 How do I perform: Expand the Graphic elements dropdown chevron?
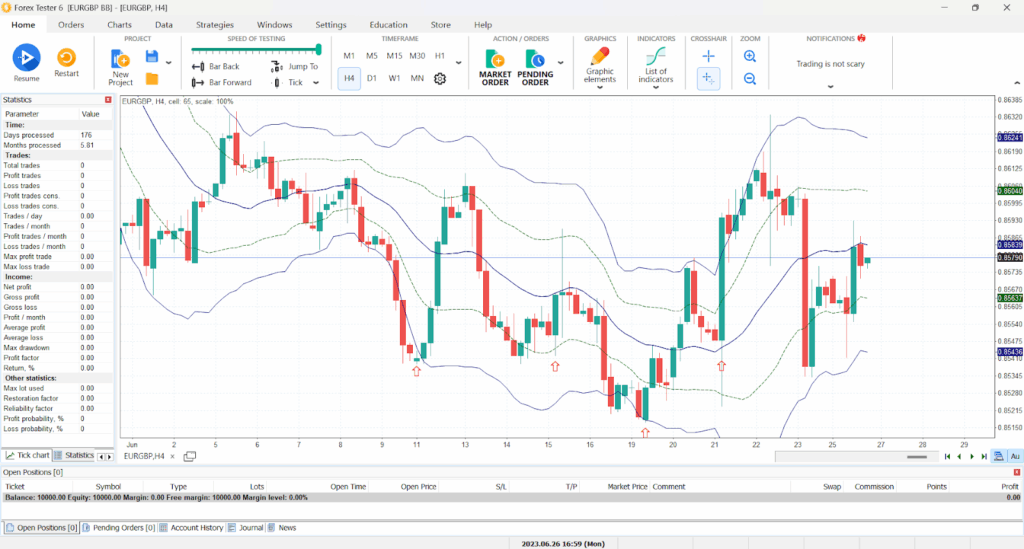[600, 87]
